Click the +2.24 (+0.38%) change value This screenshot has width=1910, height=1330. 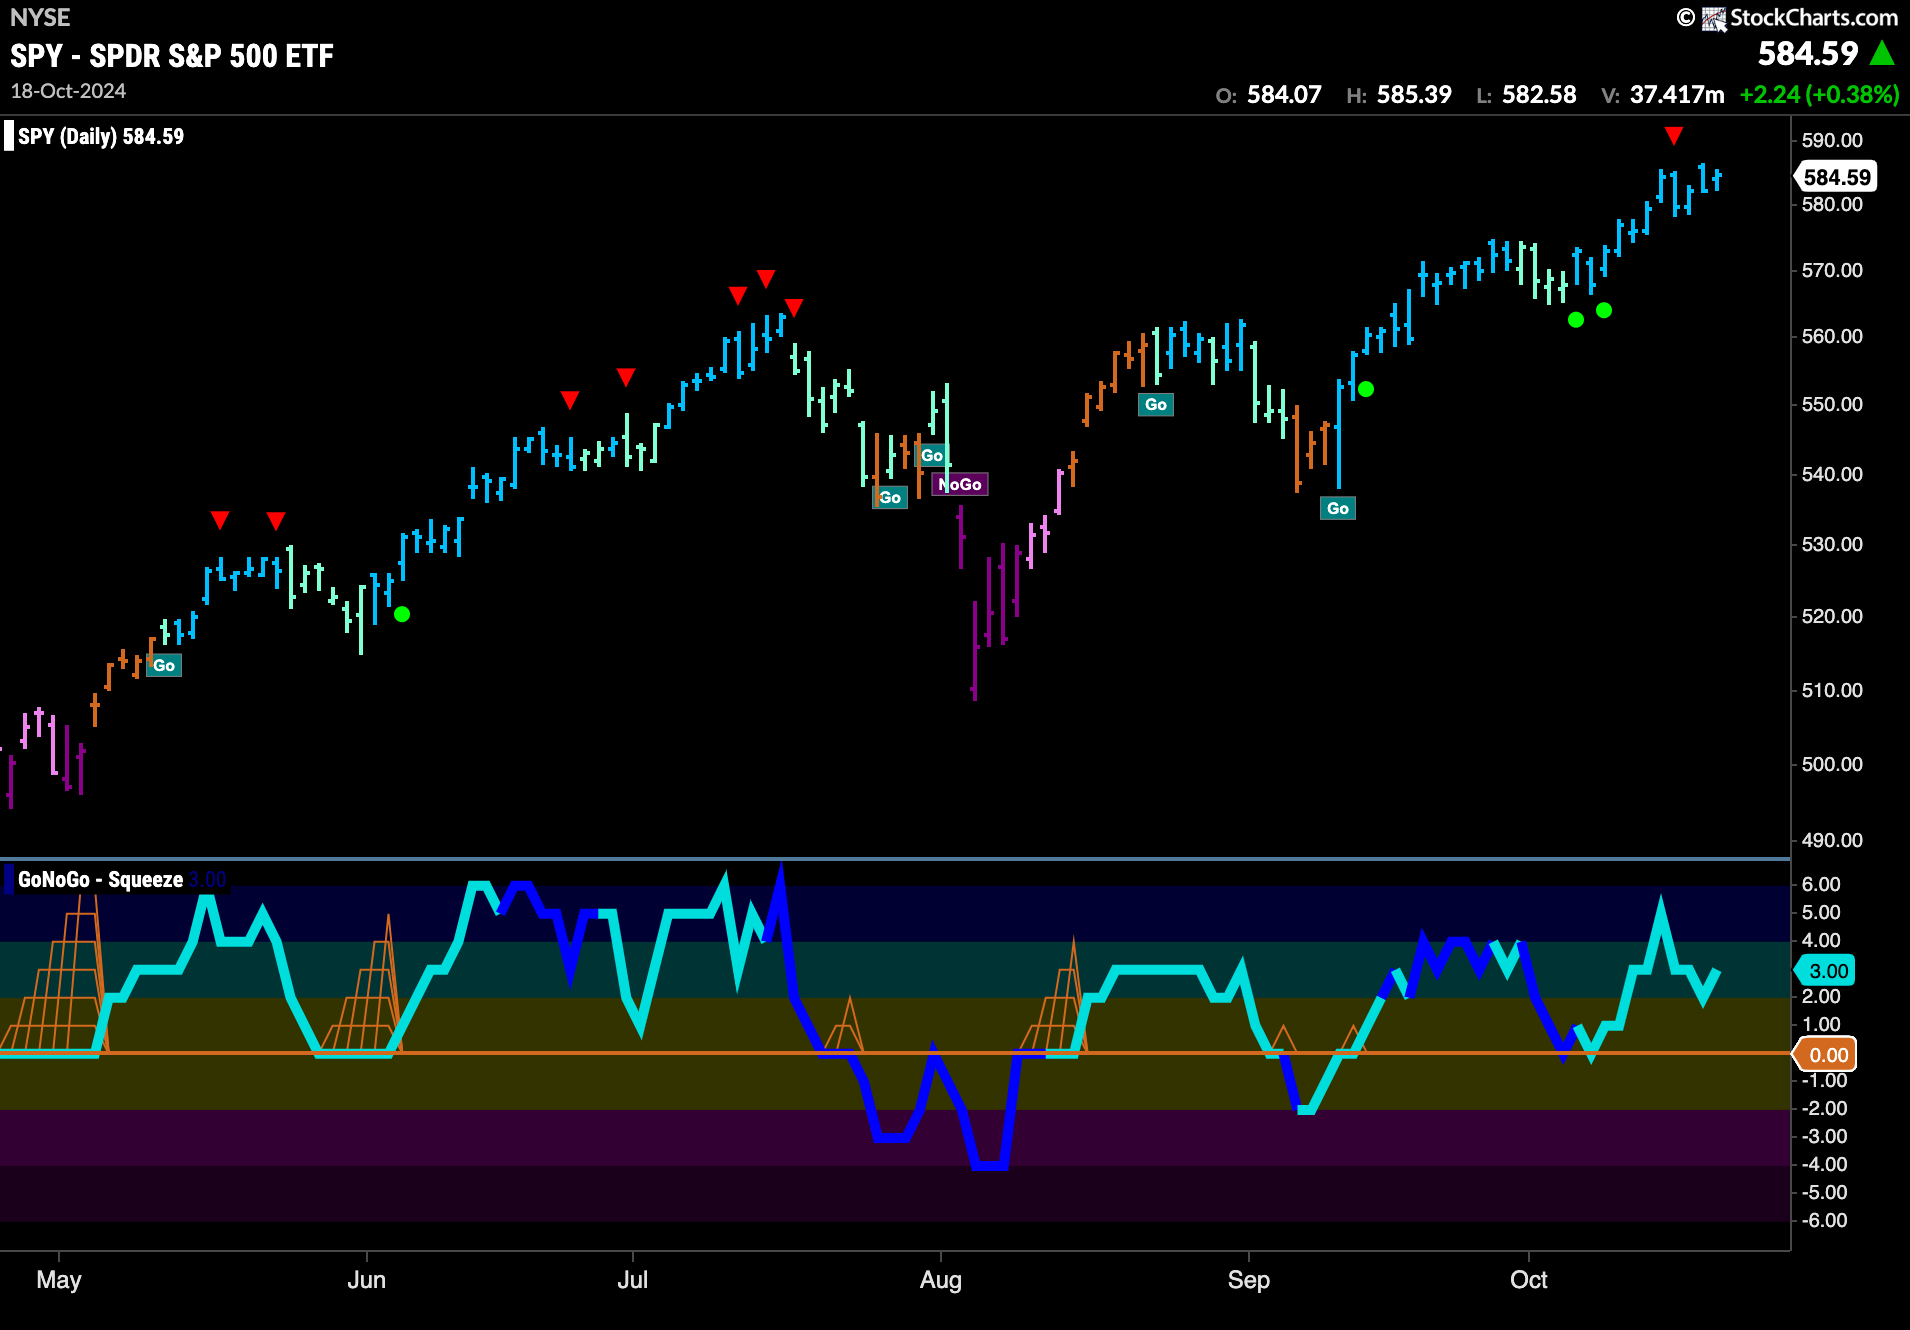(x=1819, y=95)
